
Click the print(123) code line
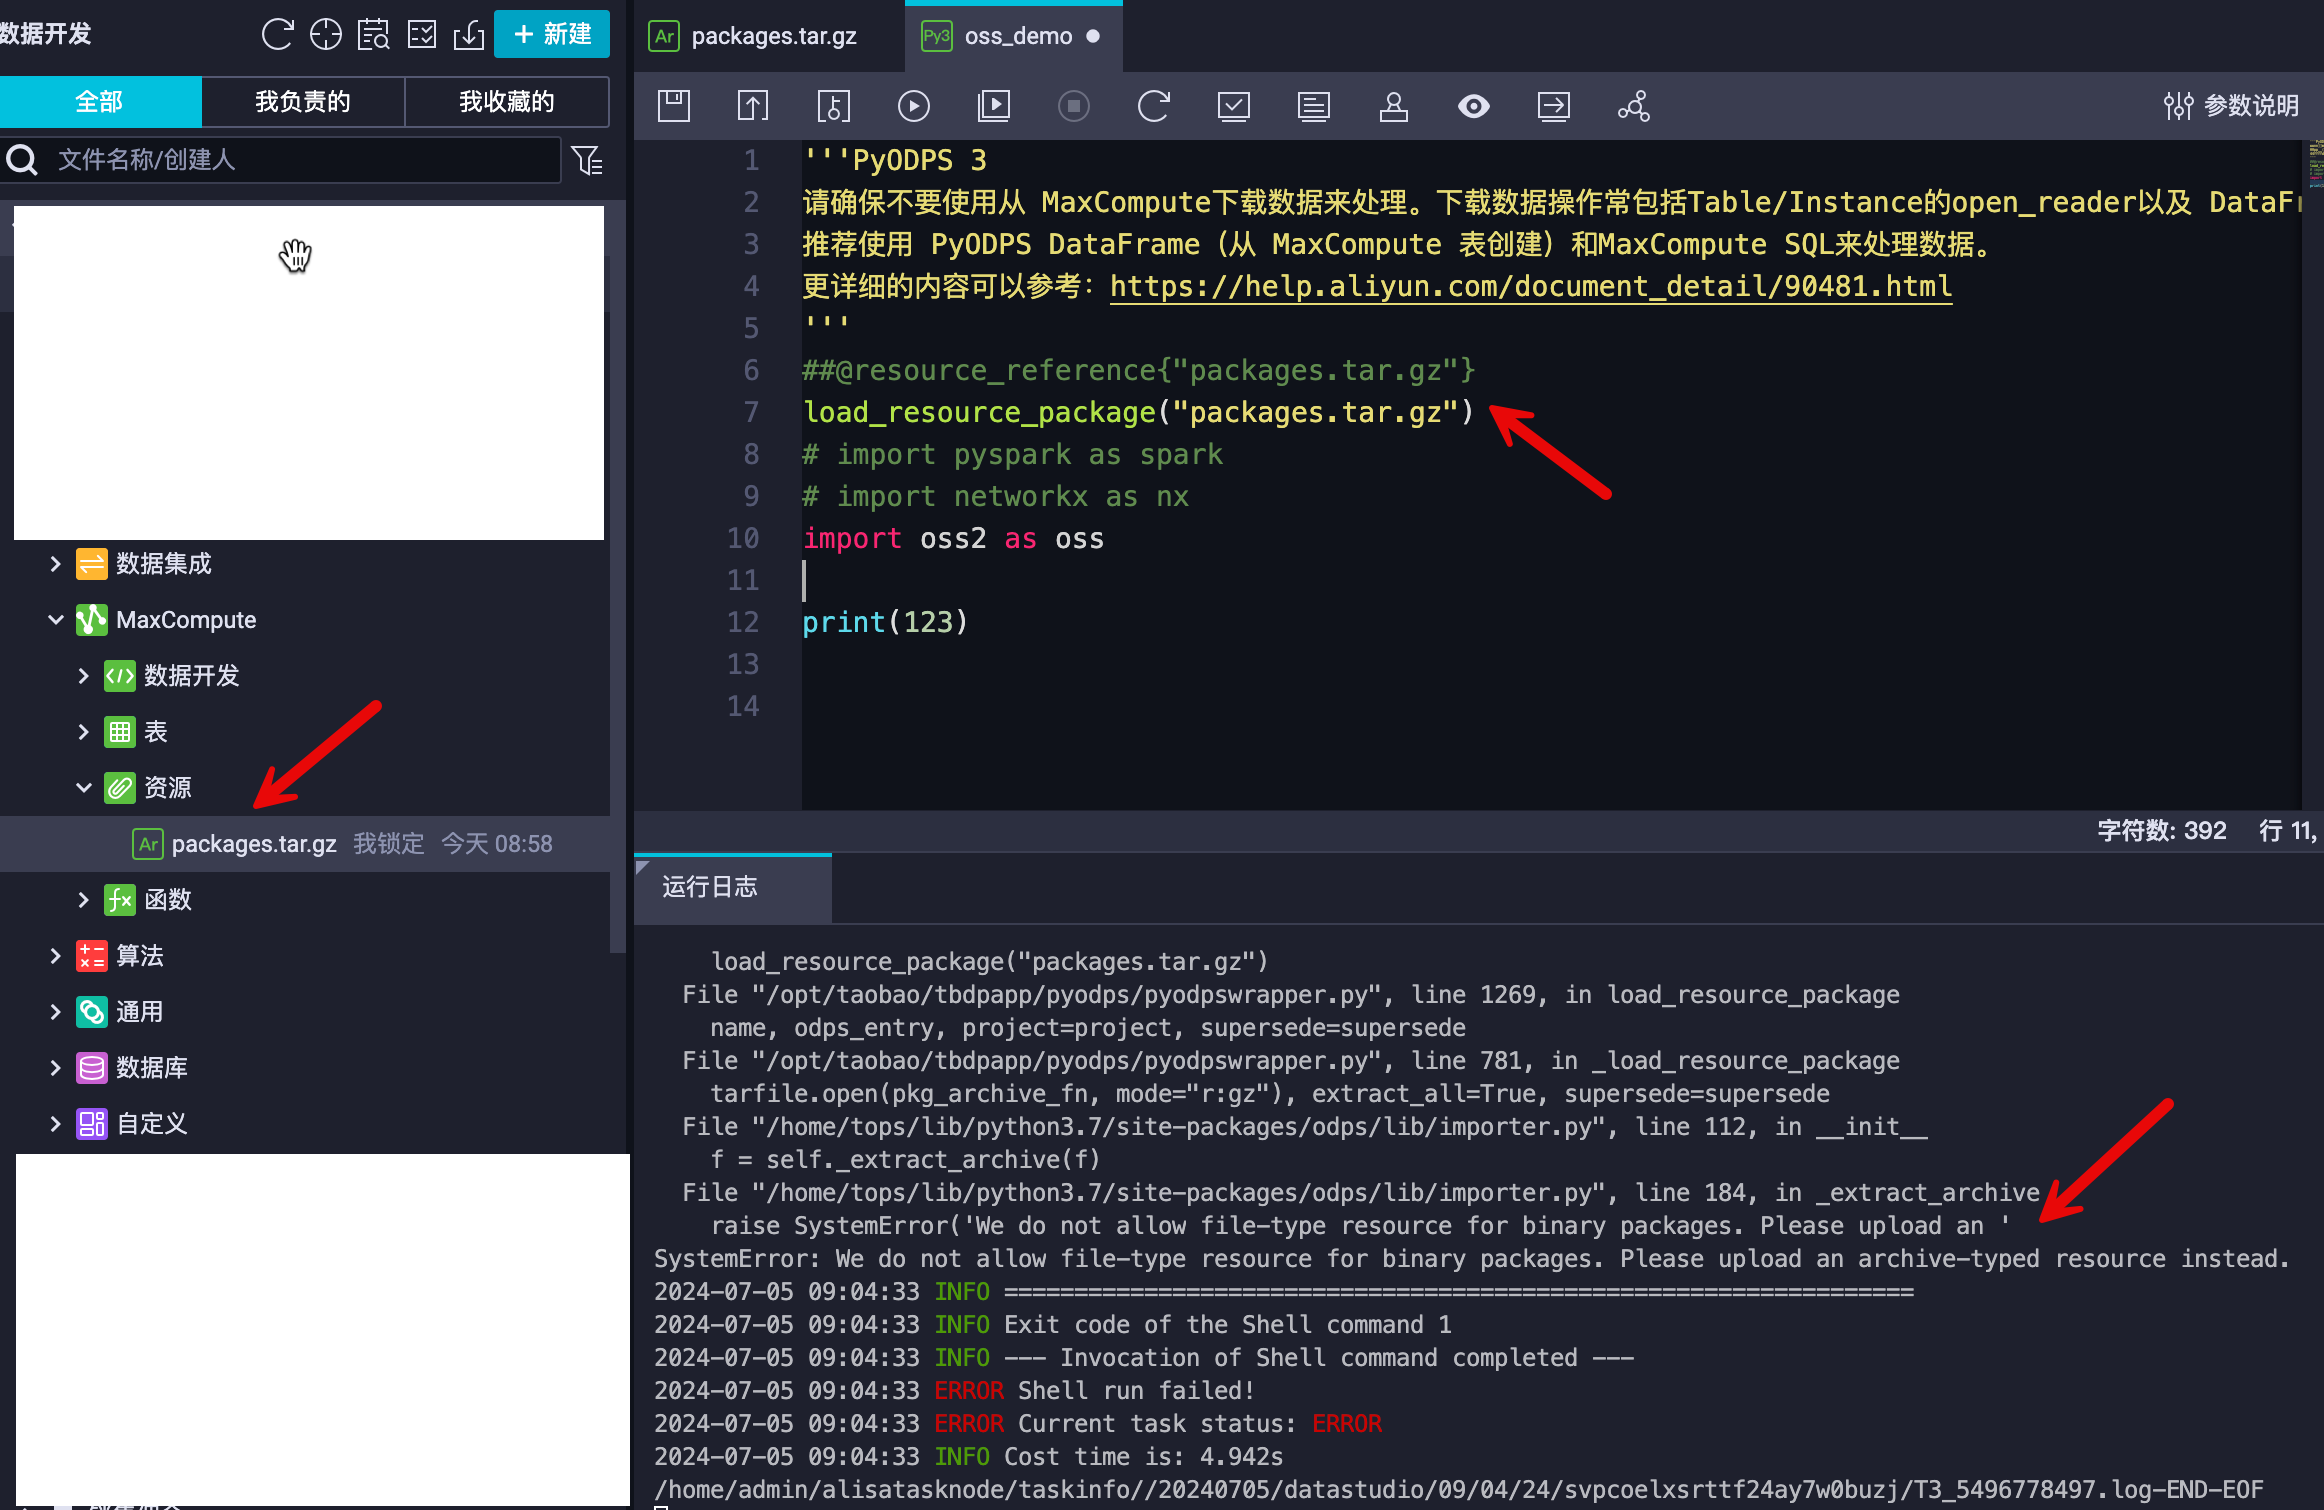[x=885, y=623]
